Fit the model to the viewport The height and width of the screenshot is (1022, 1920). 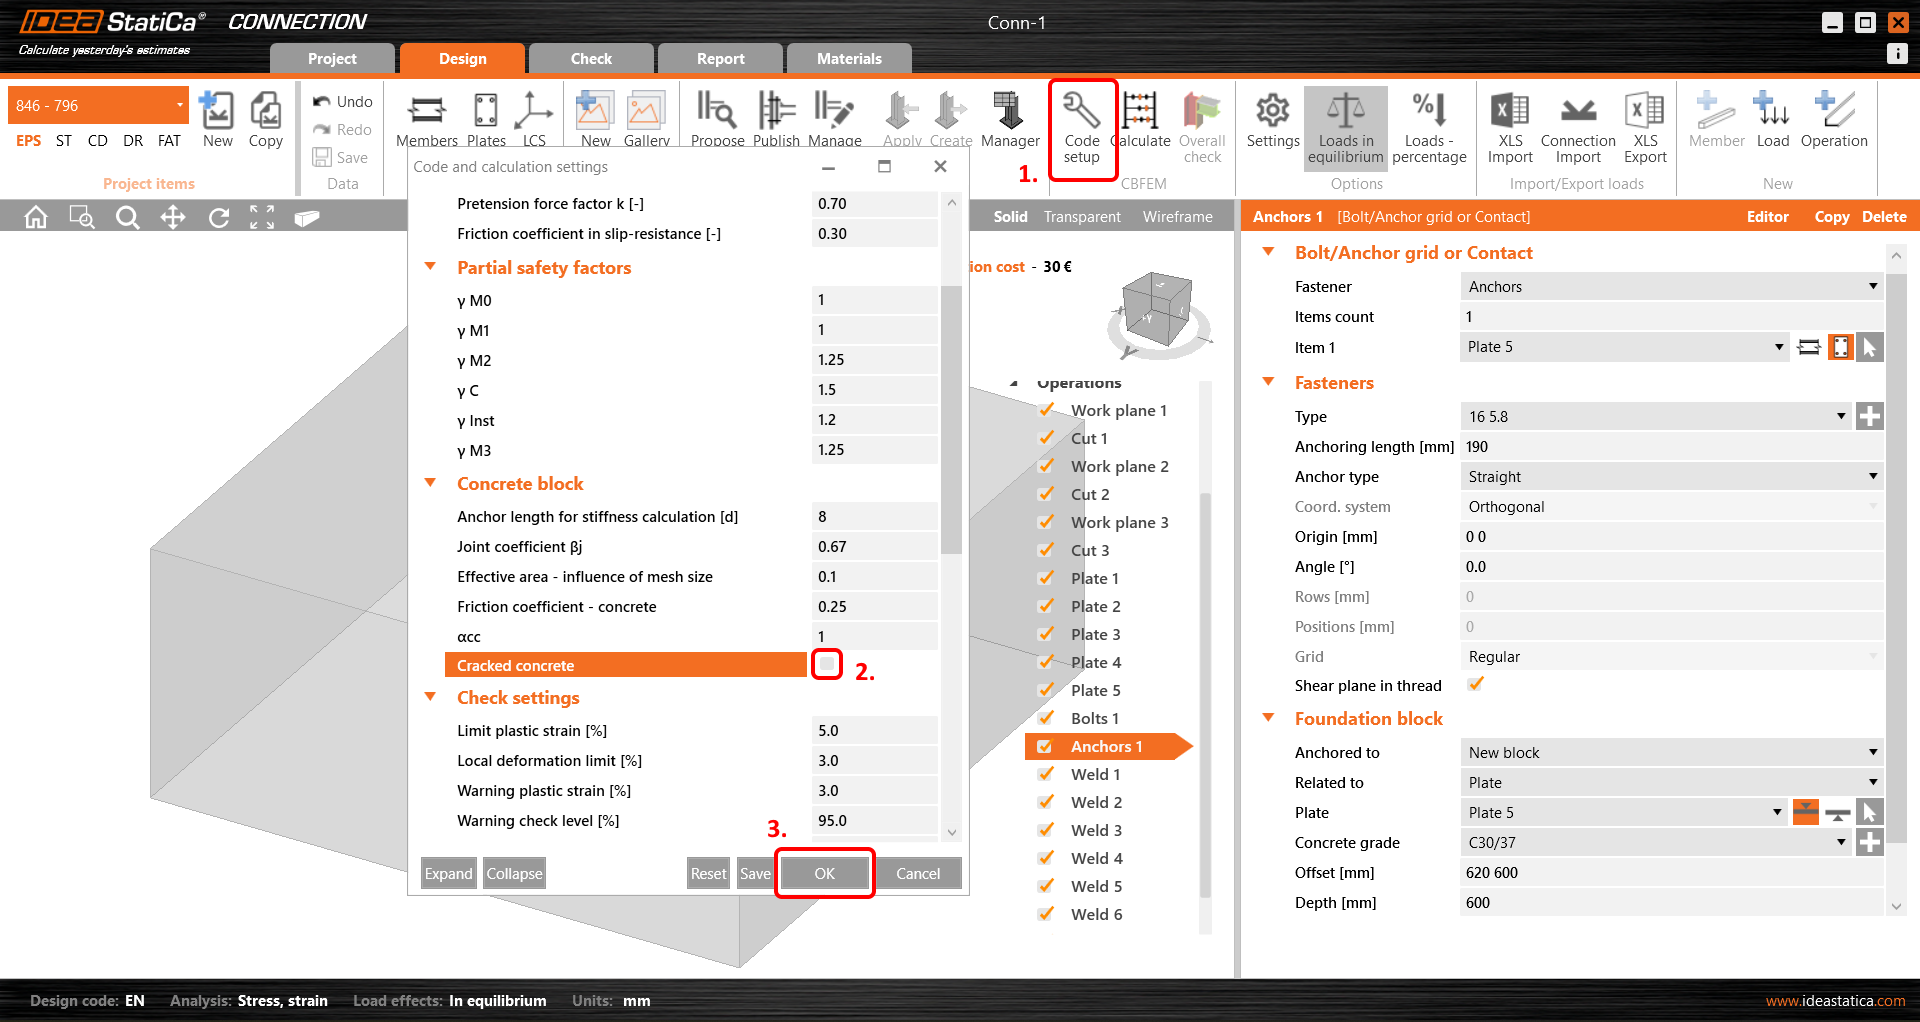click(x=262, y=217)
